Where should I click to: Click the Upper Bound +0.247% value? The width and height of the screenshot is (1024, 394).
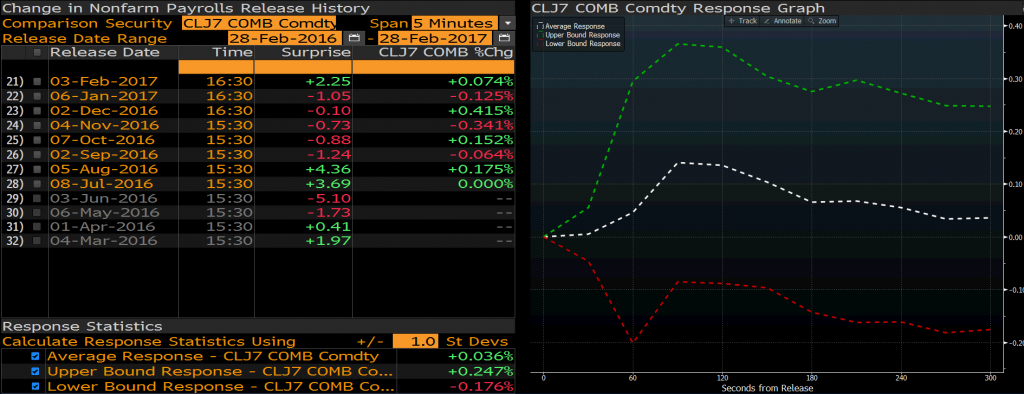click(480, 371)
